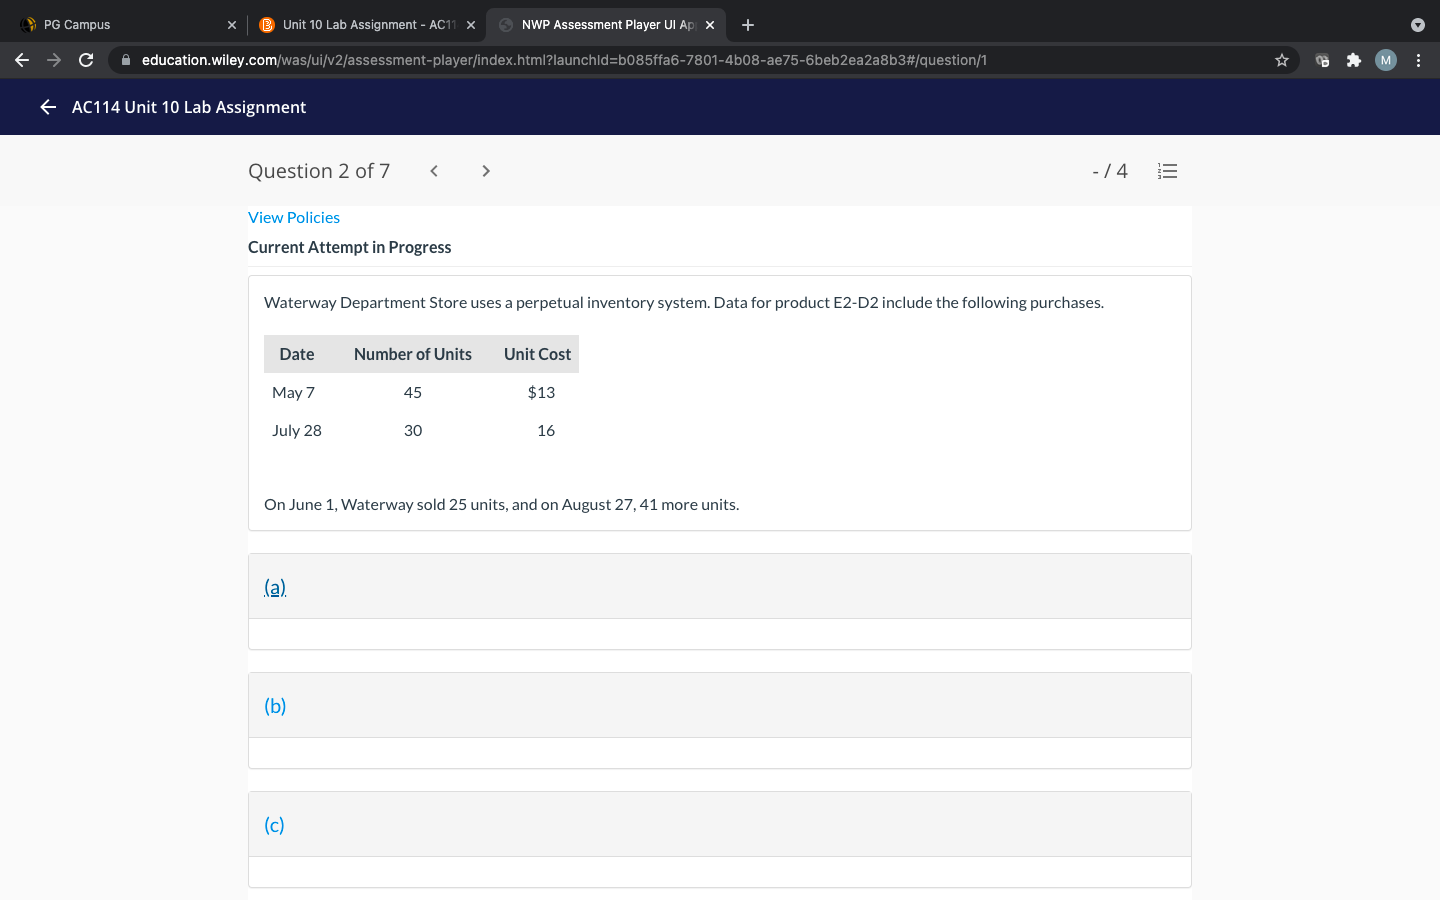
Task: Click the M profile avatar icon
Action: point(1385,60)
